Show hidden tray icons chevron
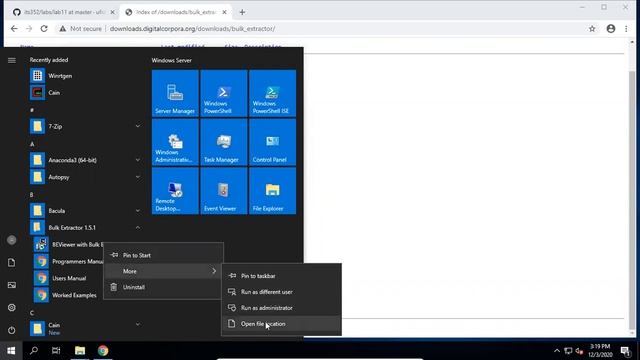The width and height of the screenshot is (640, 360). [557, 351]
